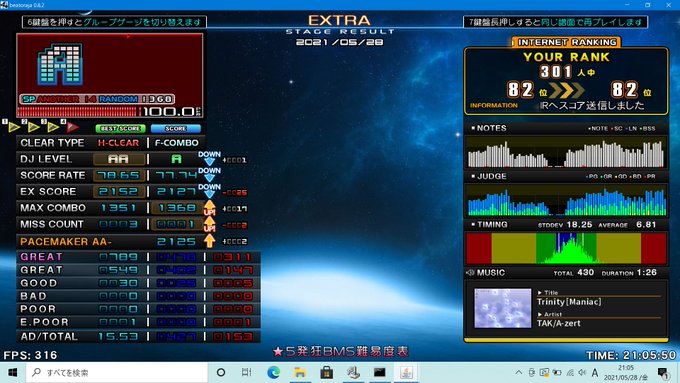Image resolution: width=680 pixels, height=383 pixels.
Task: Click the Cortana circle icon on taskbar
Action: [x=221, y=373]
